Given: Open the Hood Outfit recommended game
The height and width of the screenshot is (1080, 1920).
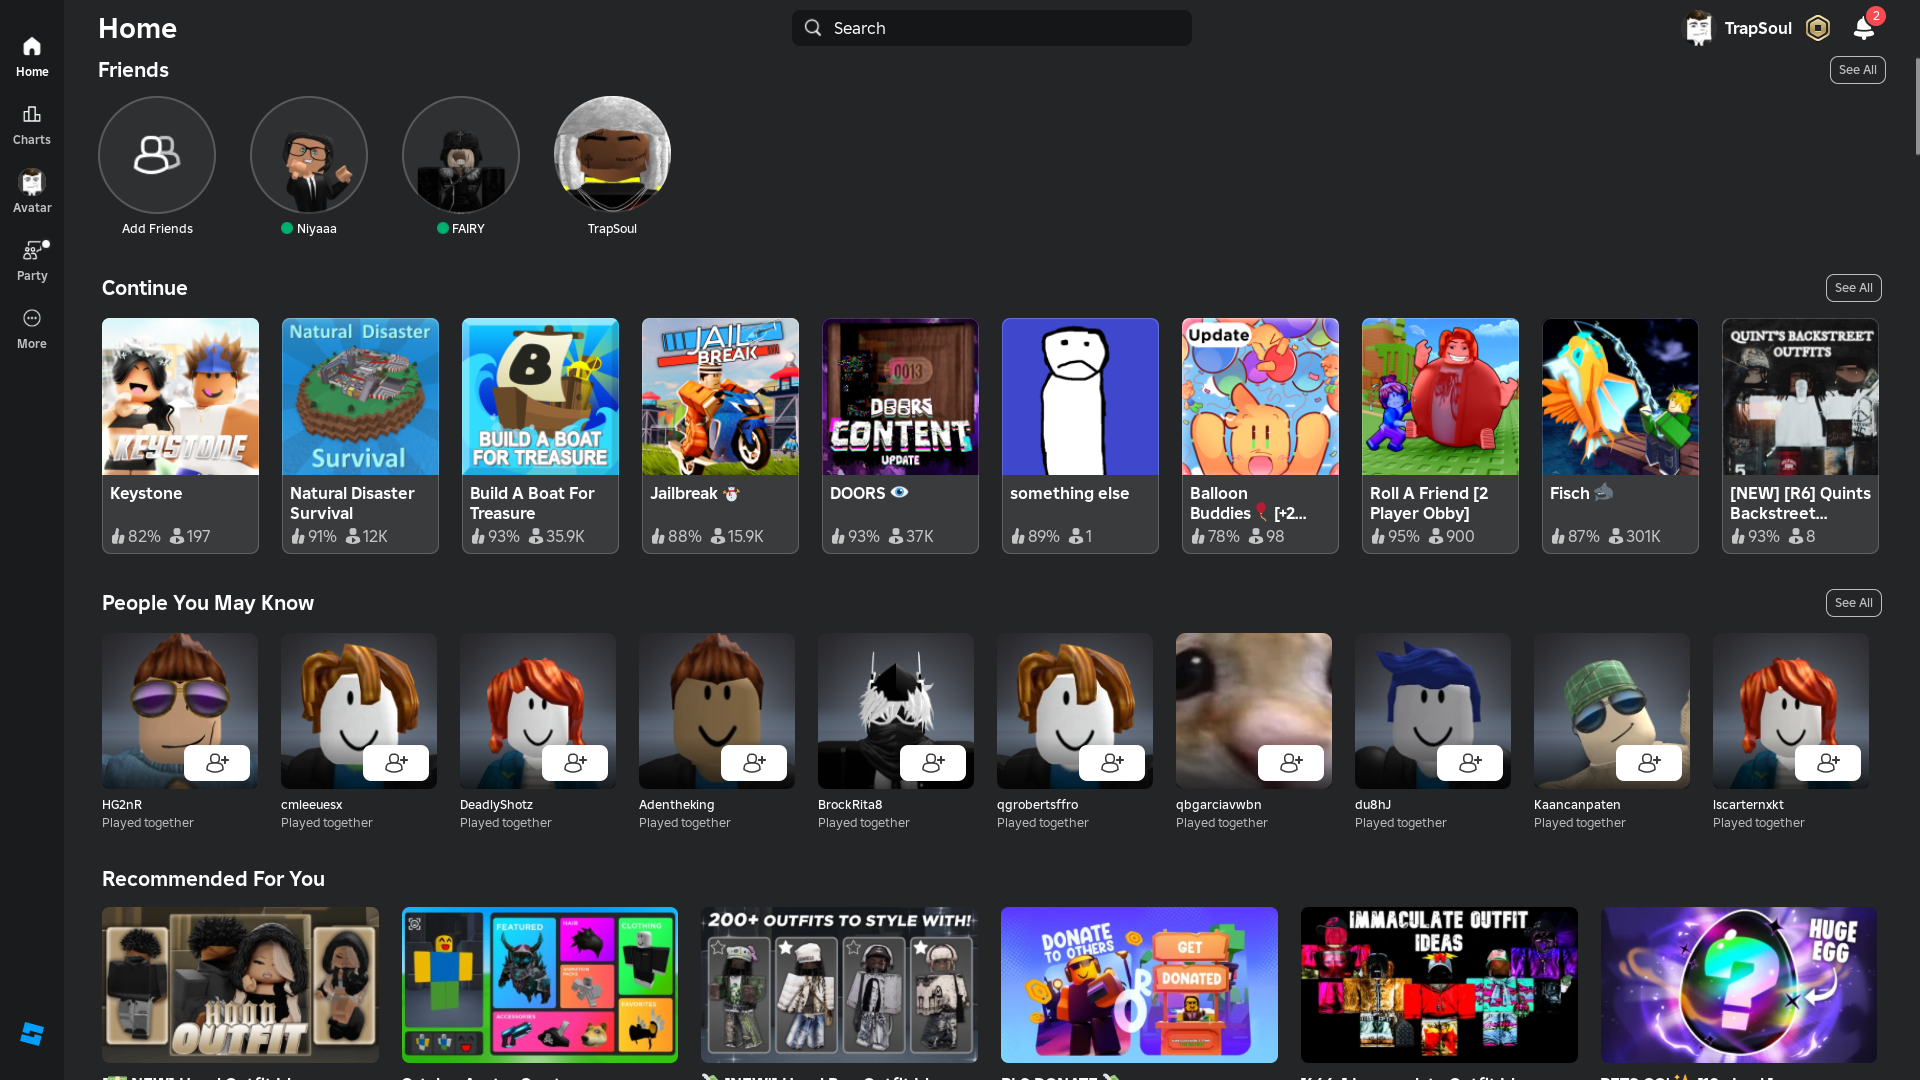Looking at the screenshot, I should pos(240,985).
